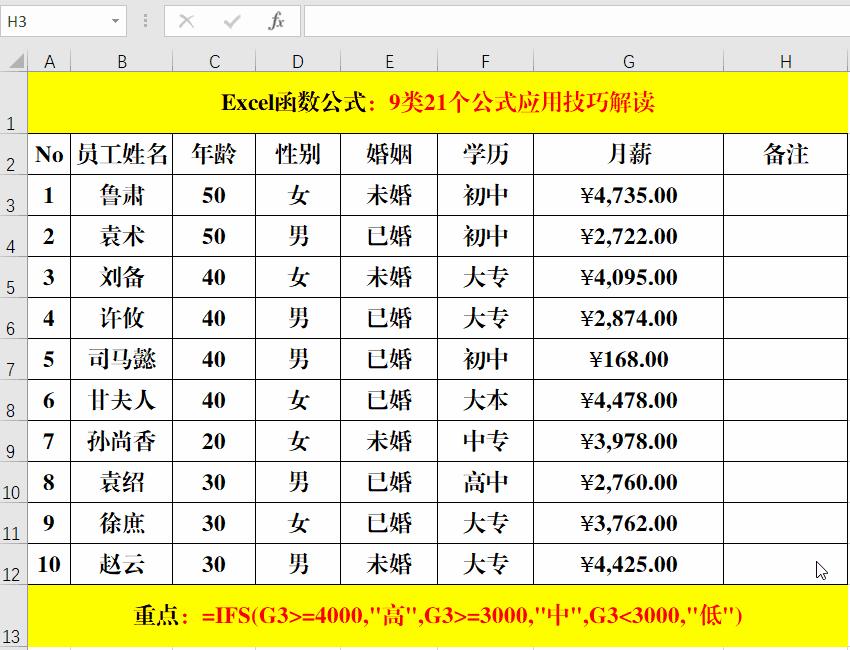
Task: Click the Cancel (X) icon beside formula bar
Action: tap(186, 20)
